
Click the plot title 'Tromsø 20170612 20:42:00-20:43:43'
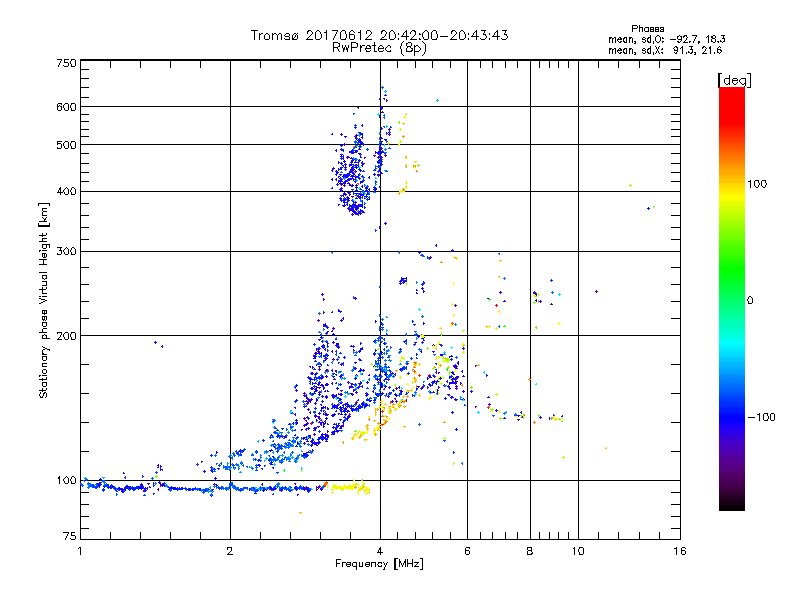379,35
